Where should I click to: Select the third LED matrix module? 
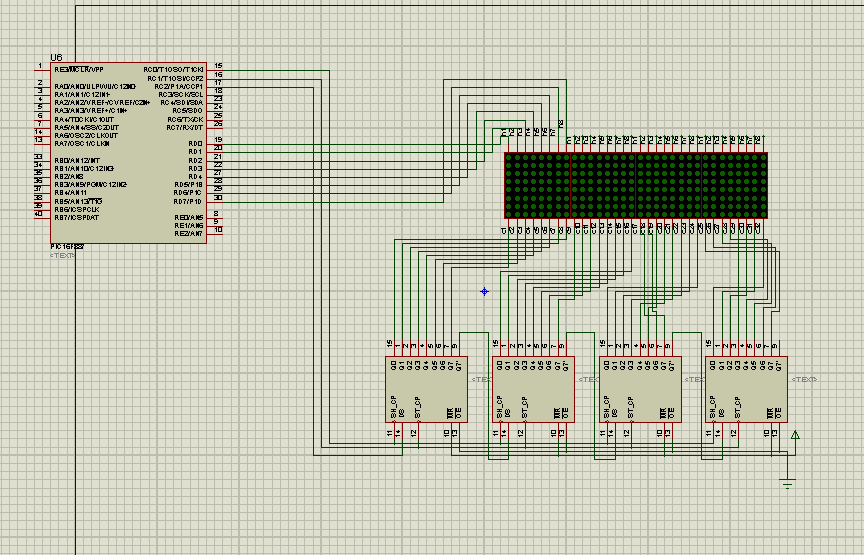pos(669,185)
